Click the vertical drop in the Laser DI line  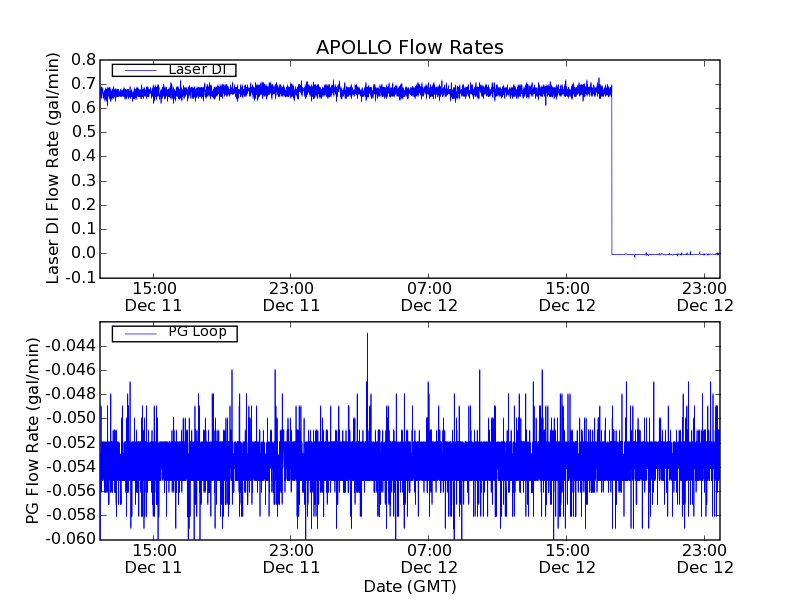(x=612, y=170)
